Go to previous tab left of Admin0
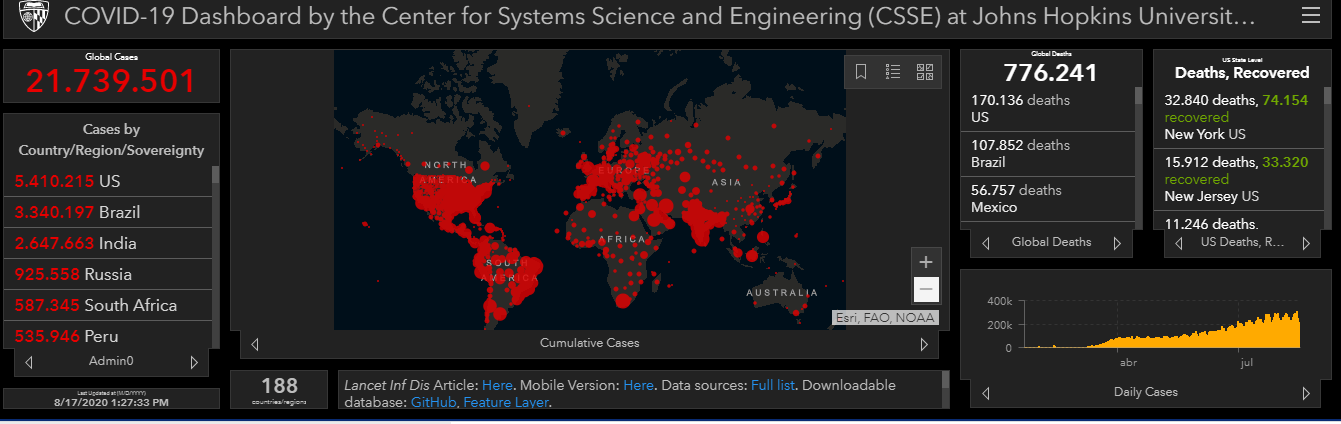This screenshot has height=424, width=1341. [28, 361]
